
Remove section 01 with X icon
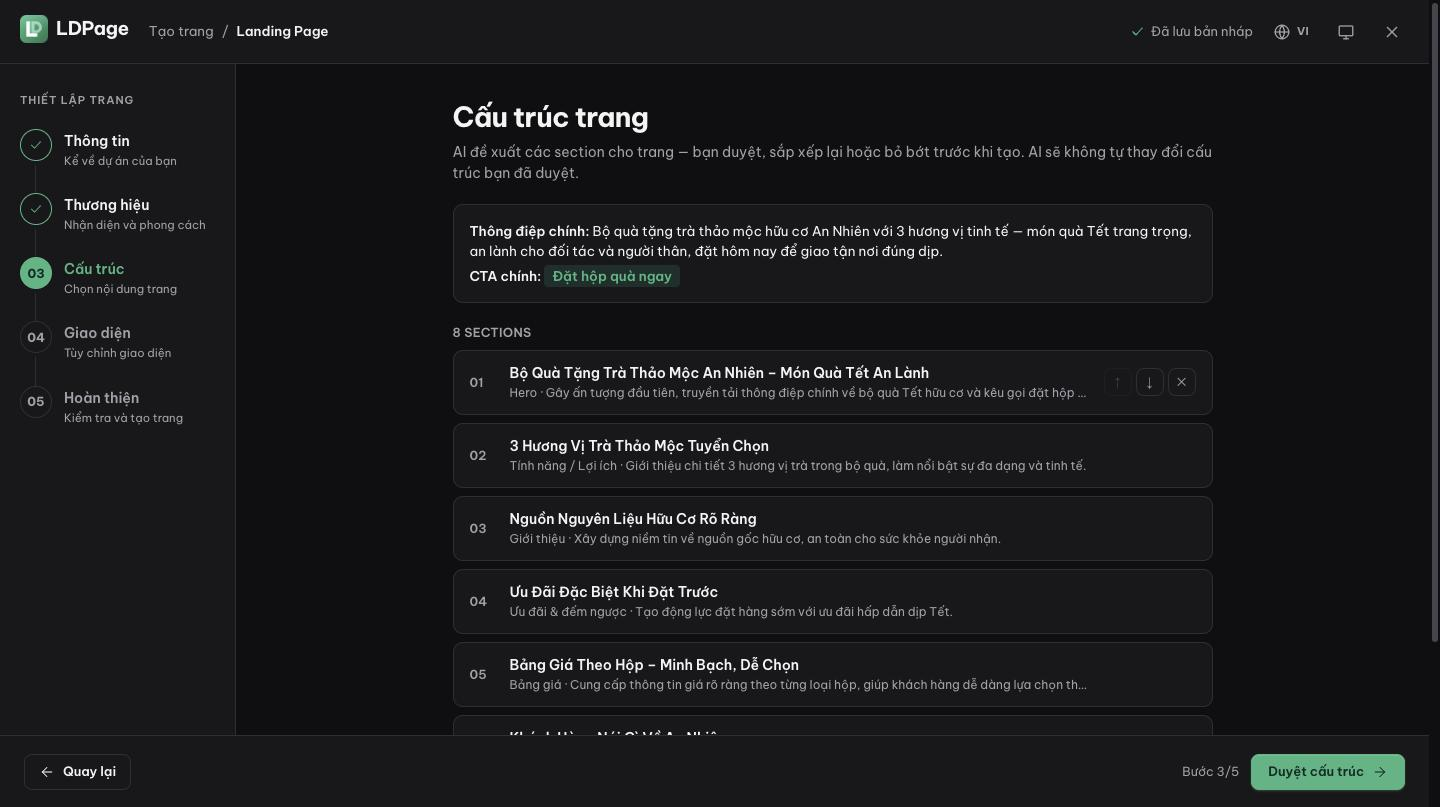click(1182, 382)
